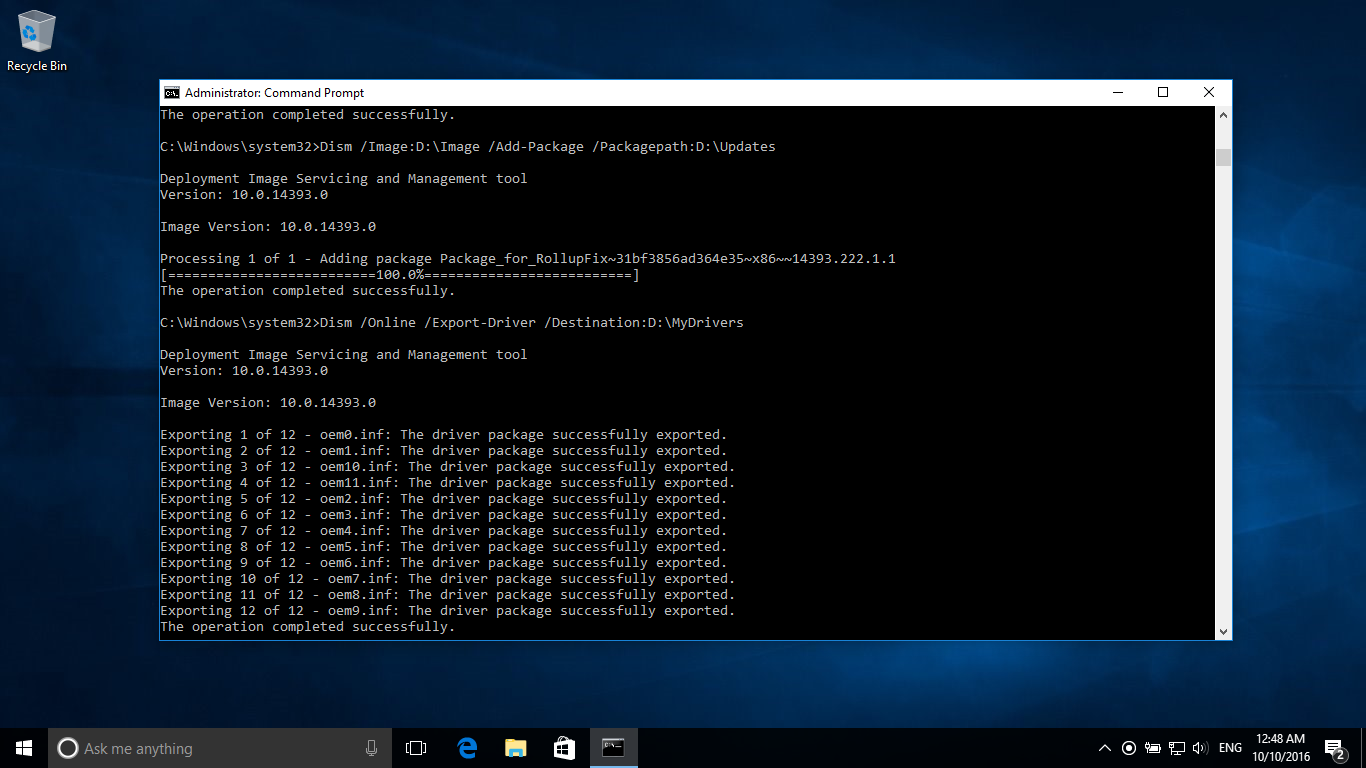Activate the Cortana microphone icon
This screenshot has height=768, width=1366.
pos(372,748)
